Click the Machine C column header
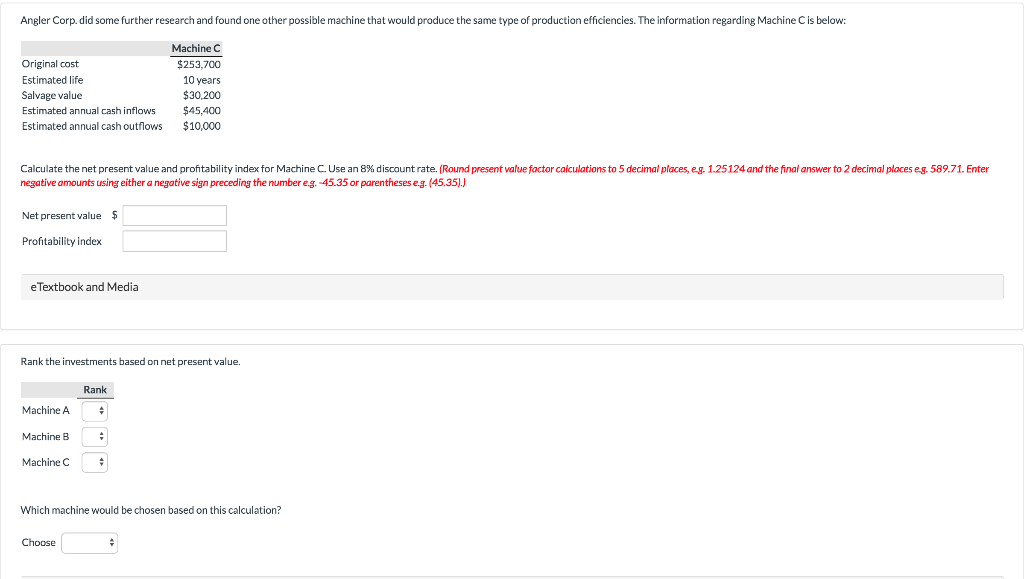This screenshot has height=579, width=1024. (196, 48)
